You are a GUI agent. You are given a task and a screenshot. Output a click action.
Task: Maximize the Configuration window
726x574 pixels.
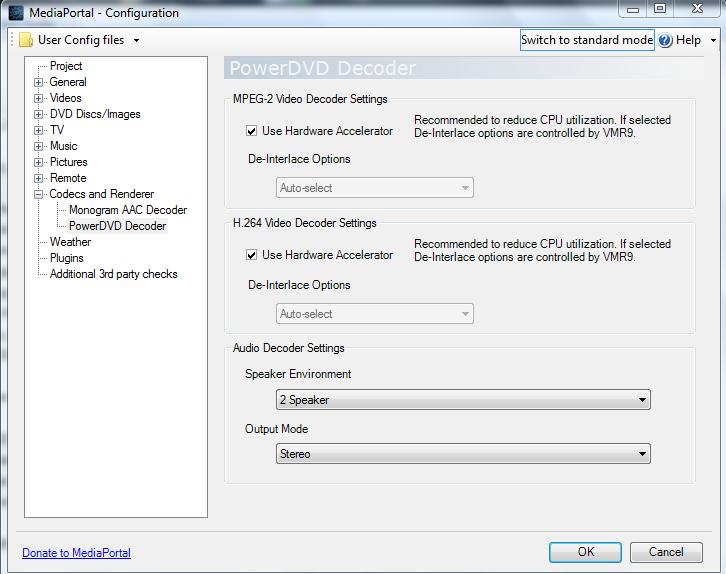point(660,9)
